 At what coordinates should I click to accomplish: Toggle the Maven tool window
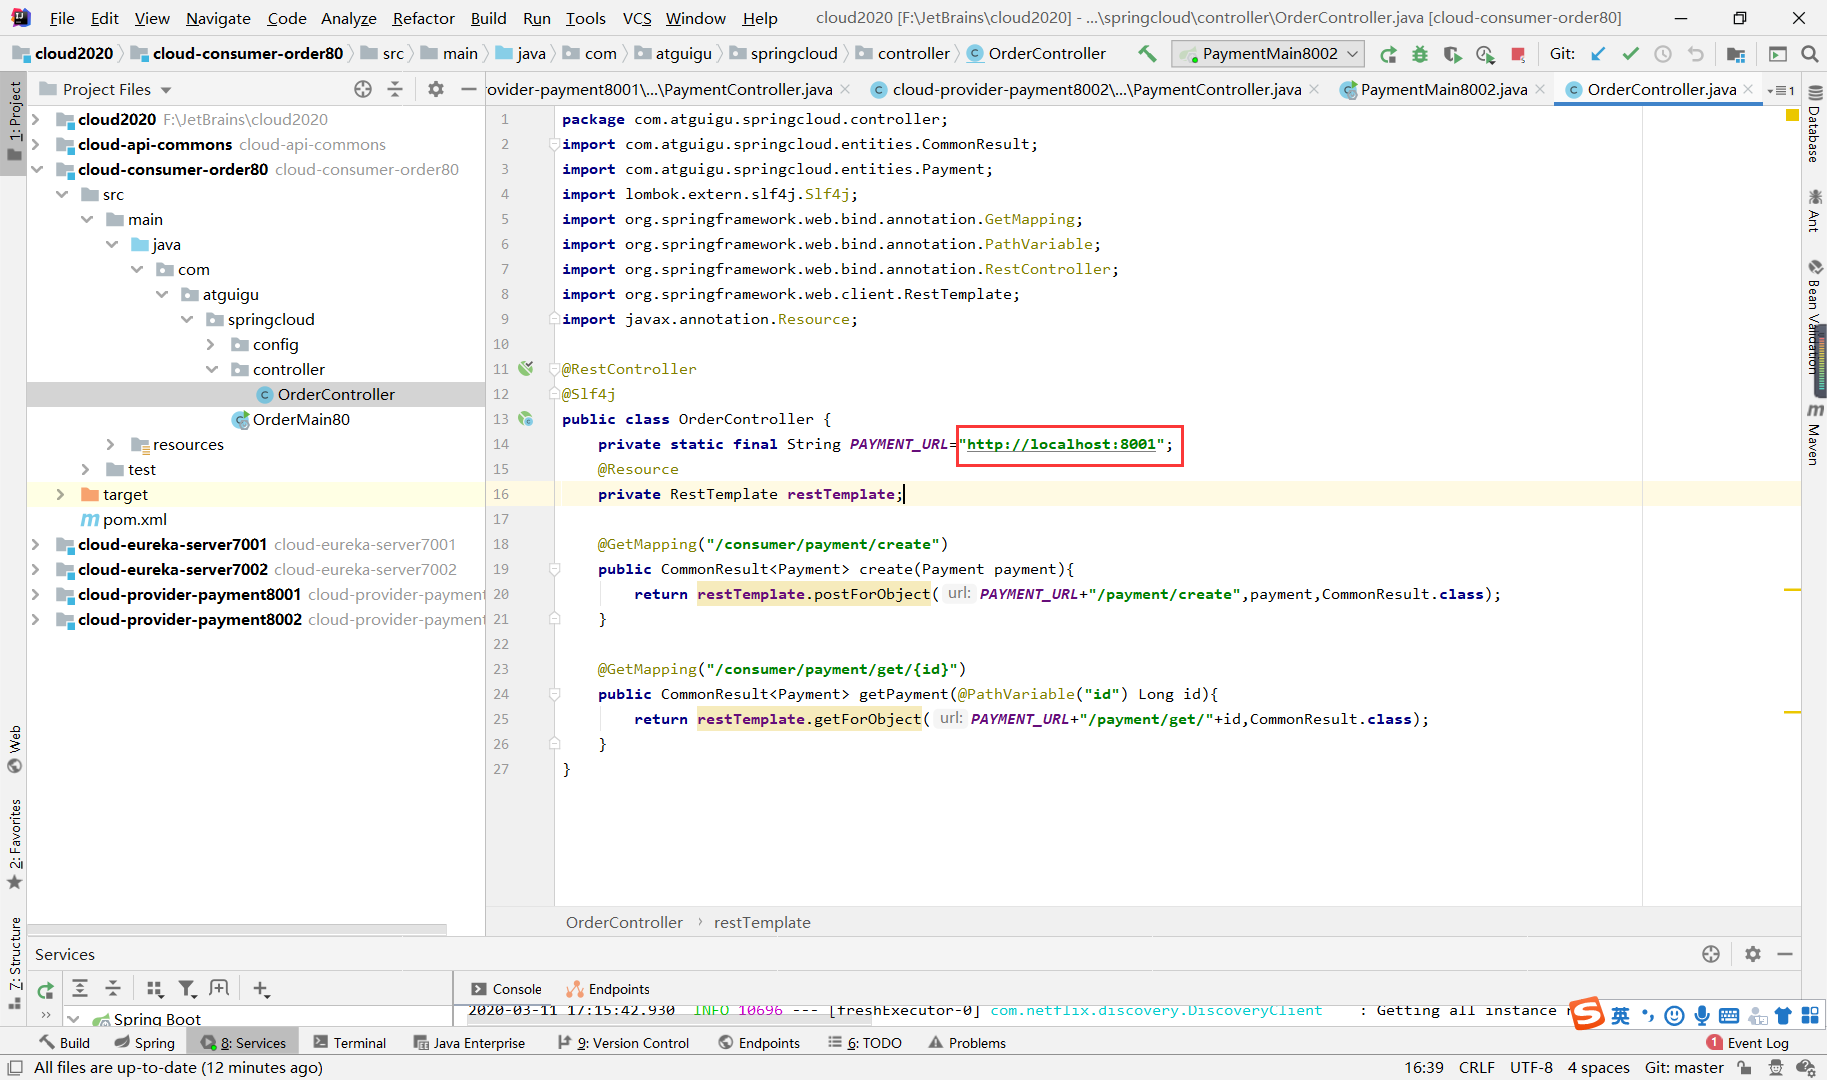click(1814, 434)
